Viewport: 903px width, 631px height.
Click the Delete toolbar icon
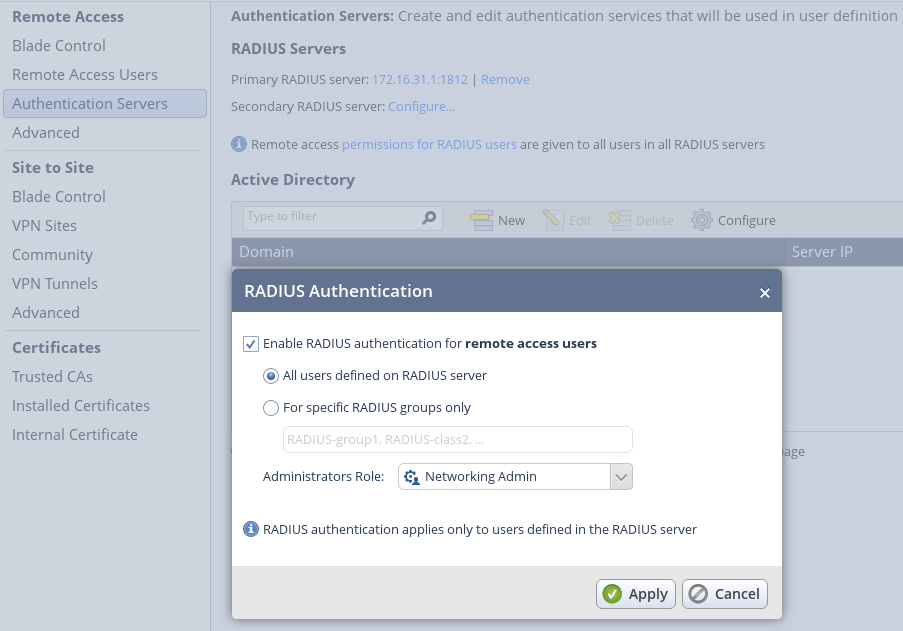coord(620,220)
